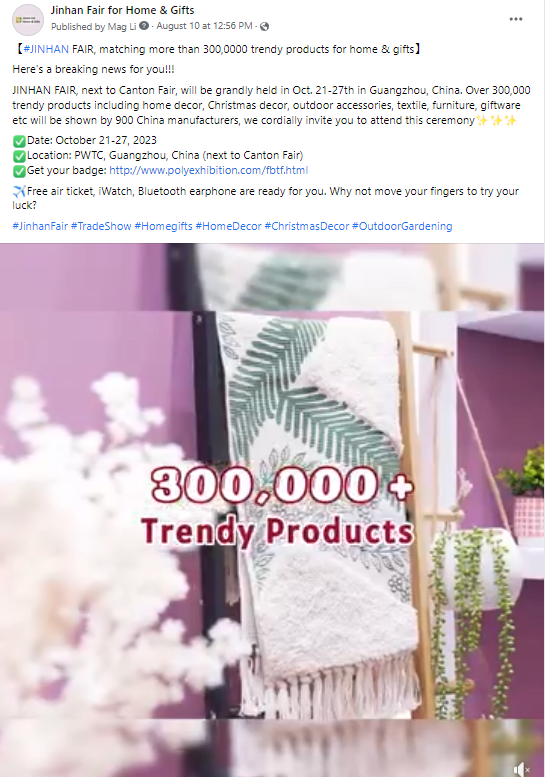The height and width of the screenshot is (777, 545).
Task: Open the Jinhan Fair for Home & Gifts page name
Action: coord(122,10)
